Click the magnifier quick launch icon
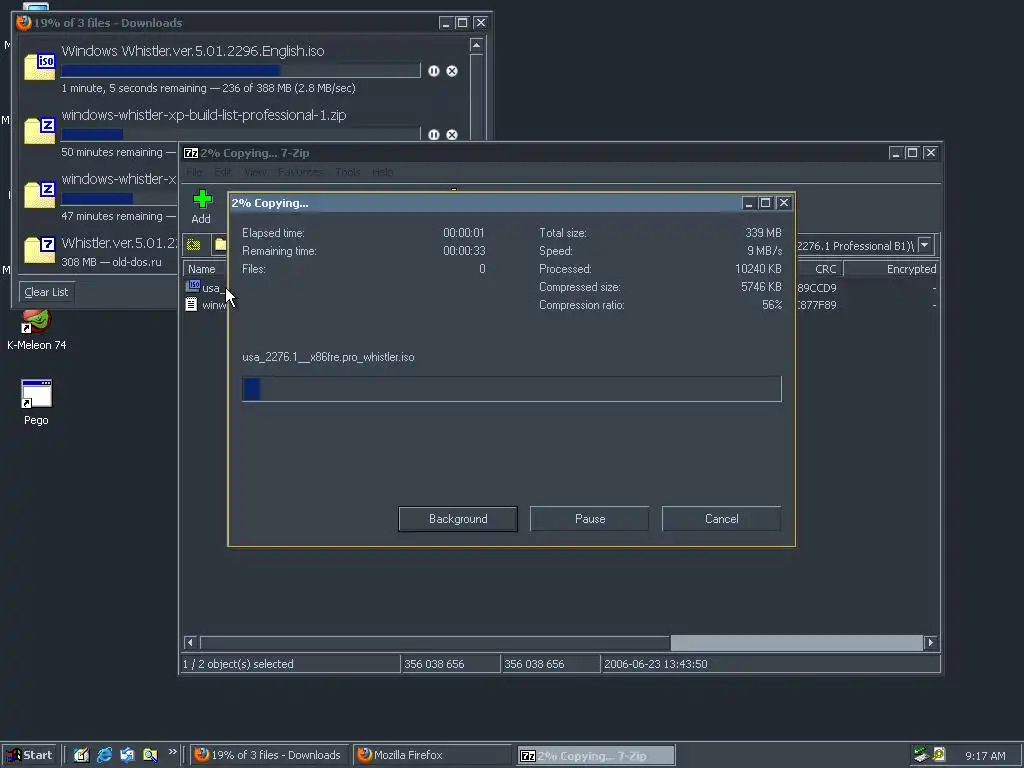 click(150, 755)
